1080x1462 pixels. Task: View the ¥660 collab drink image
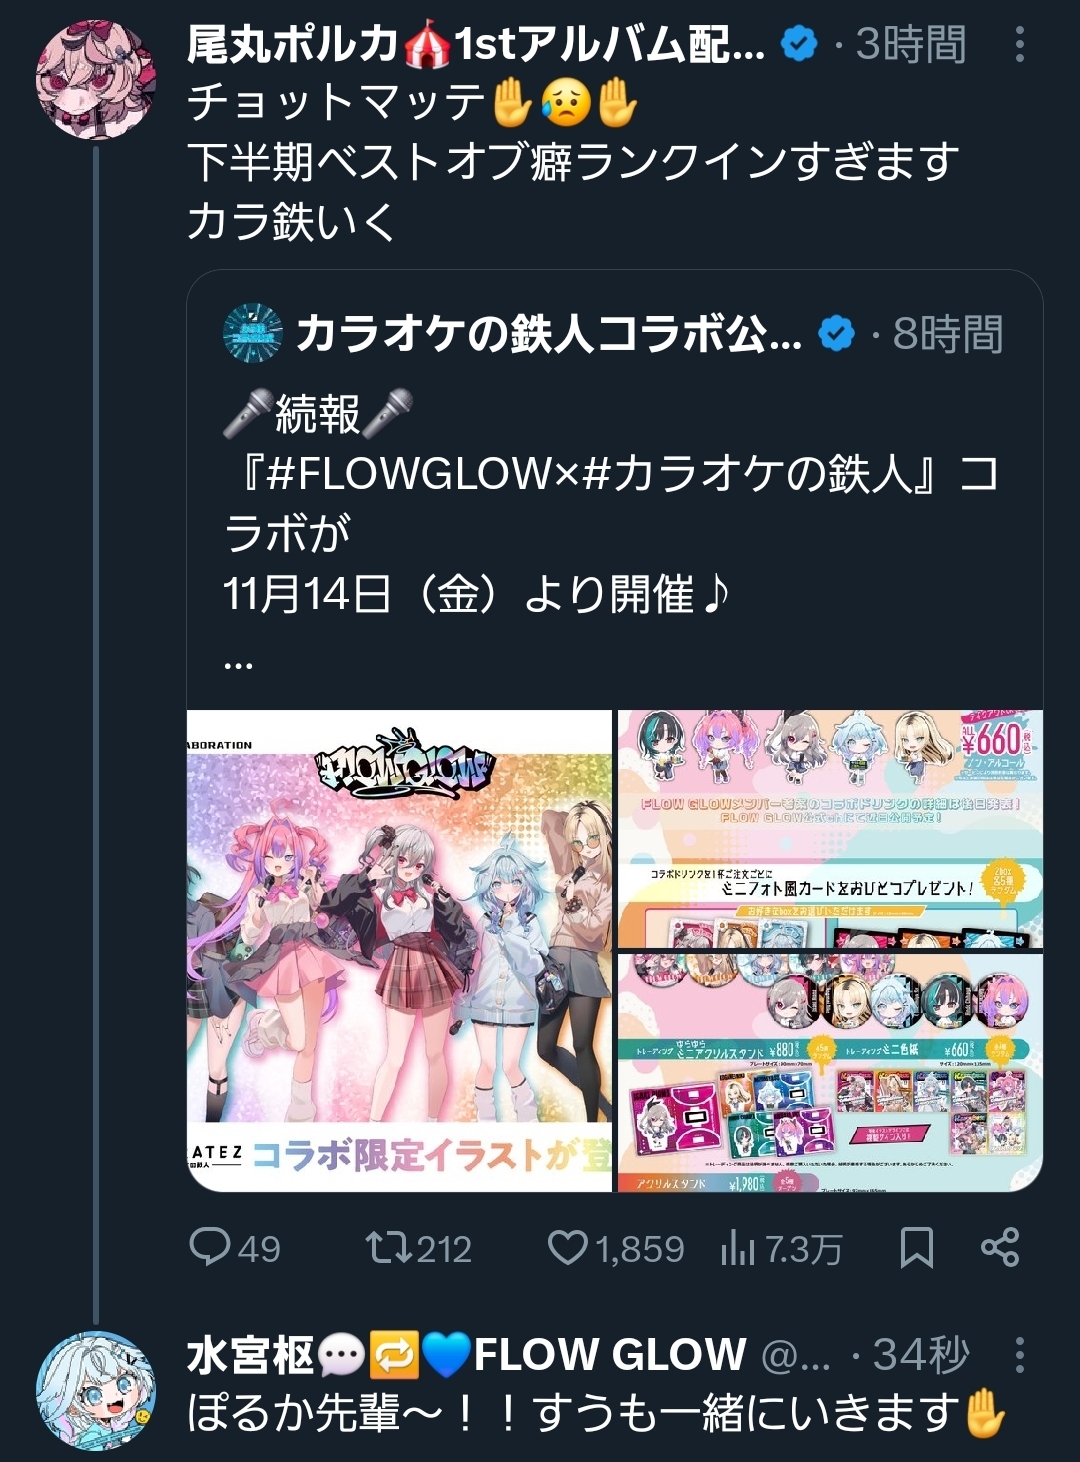(x=830, y=829)
